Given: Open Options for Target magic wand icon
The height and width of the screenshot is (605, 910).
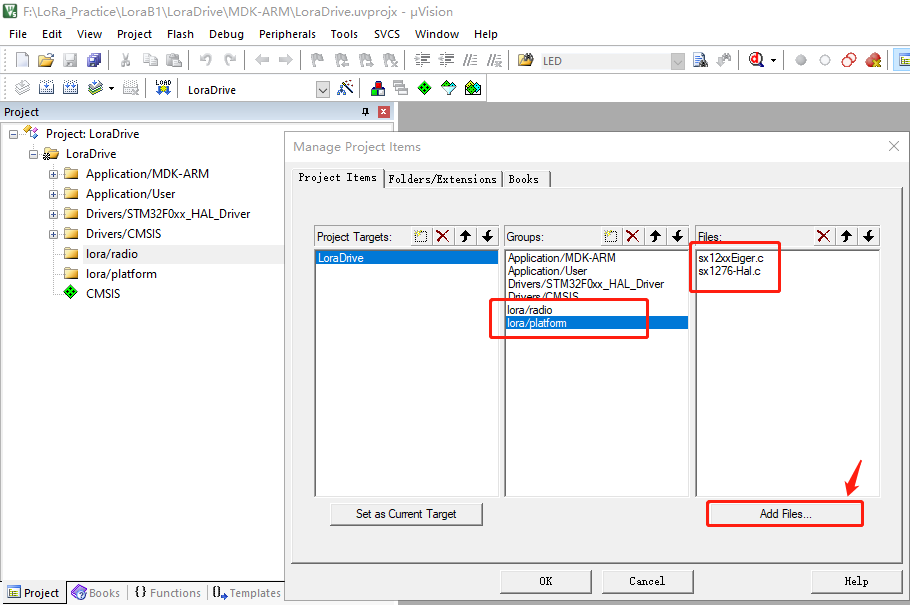Looking at the screenshot, I should click(x=345, y=88).
